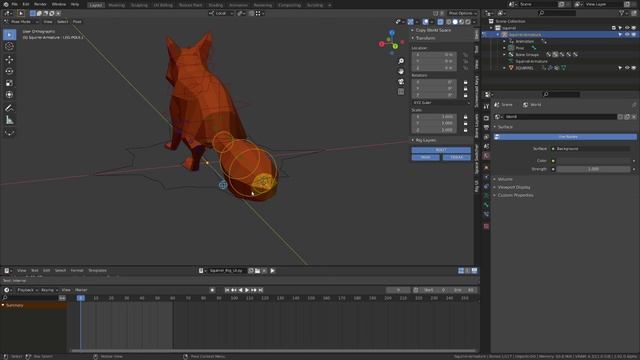Hide SQUIRREL object via eye icon
Image resolution: width=640 pixels, height=360 pixels.
[x=627, y=68]
